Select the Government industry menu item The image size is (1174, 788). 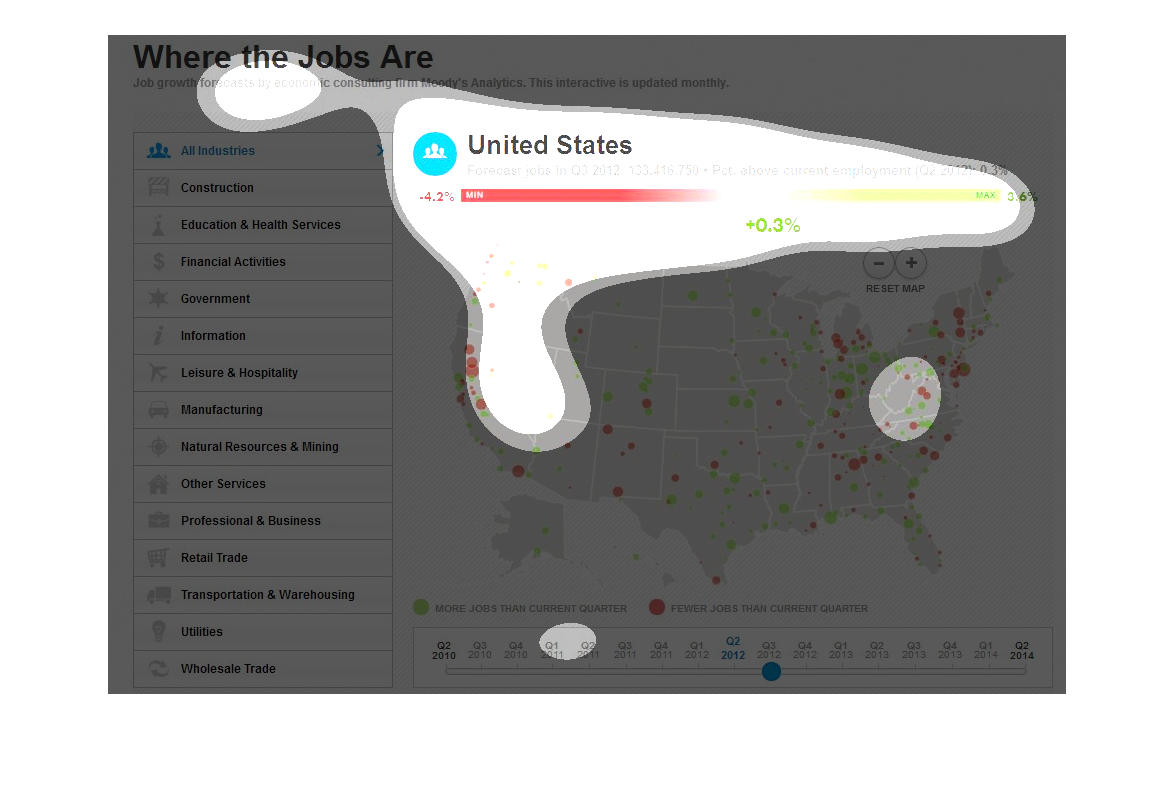tap(215, 299)
